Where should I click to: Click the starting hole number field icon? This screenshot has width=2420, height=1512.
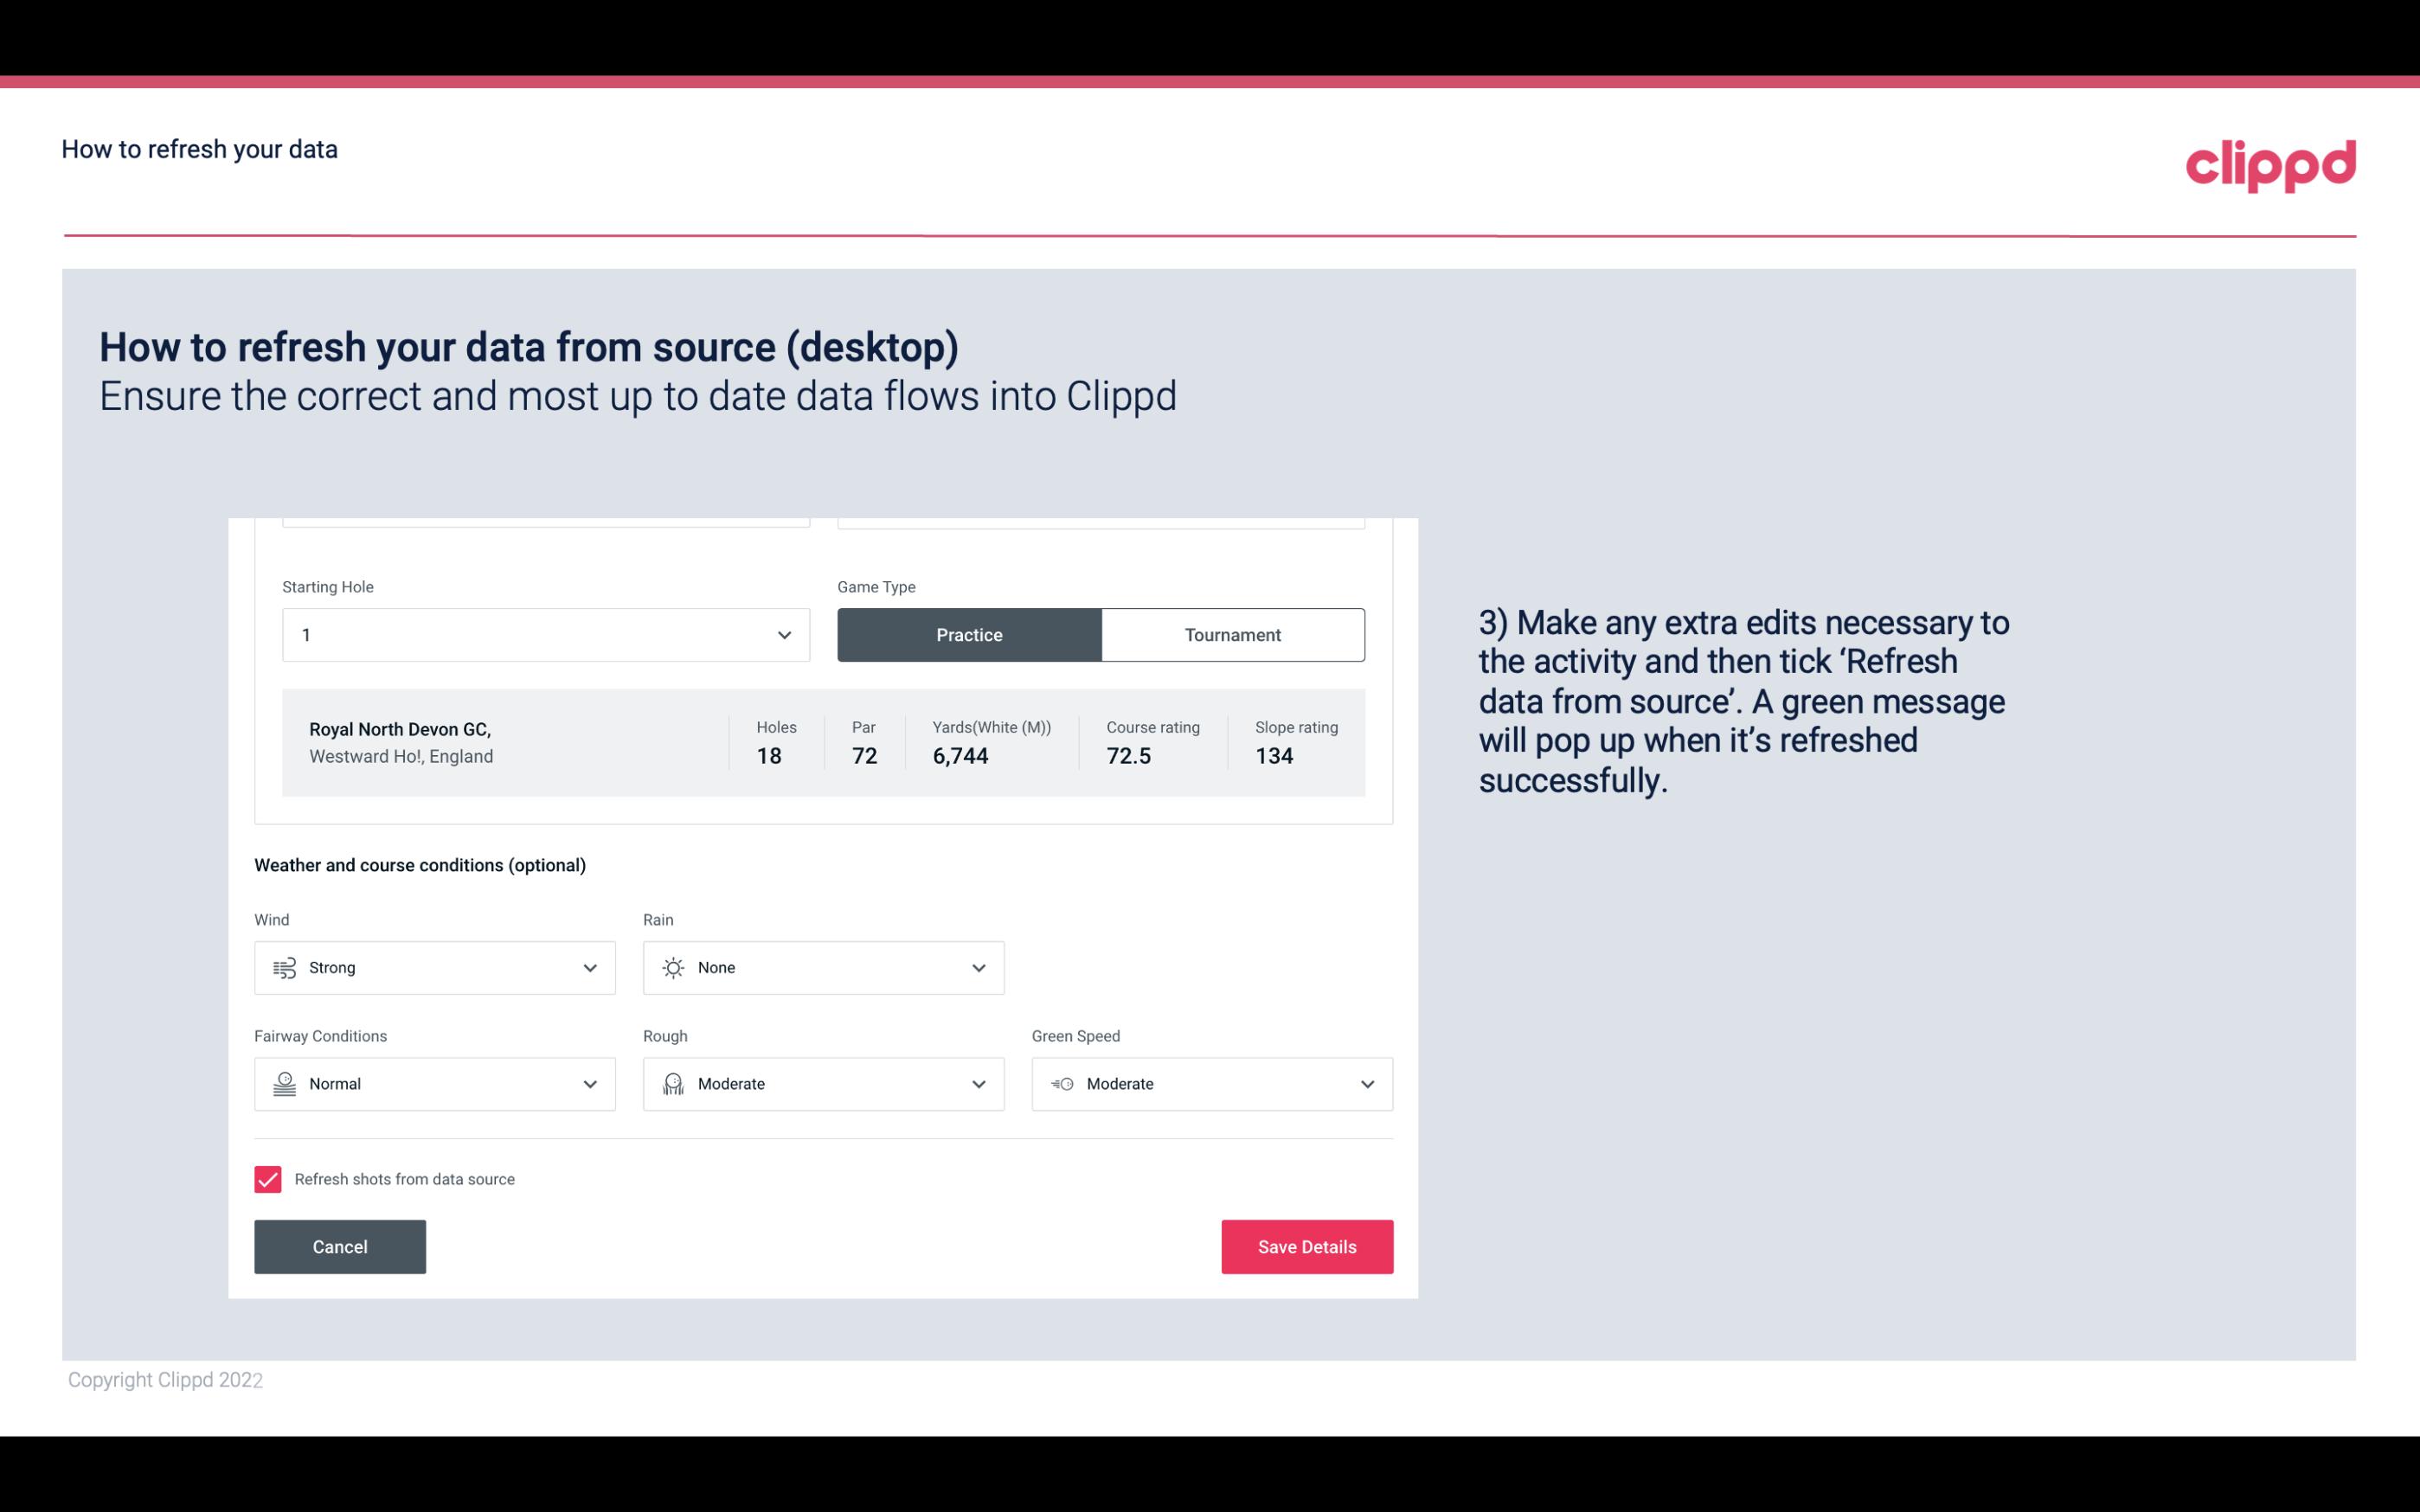click(x=784, y=634)
